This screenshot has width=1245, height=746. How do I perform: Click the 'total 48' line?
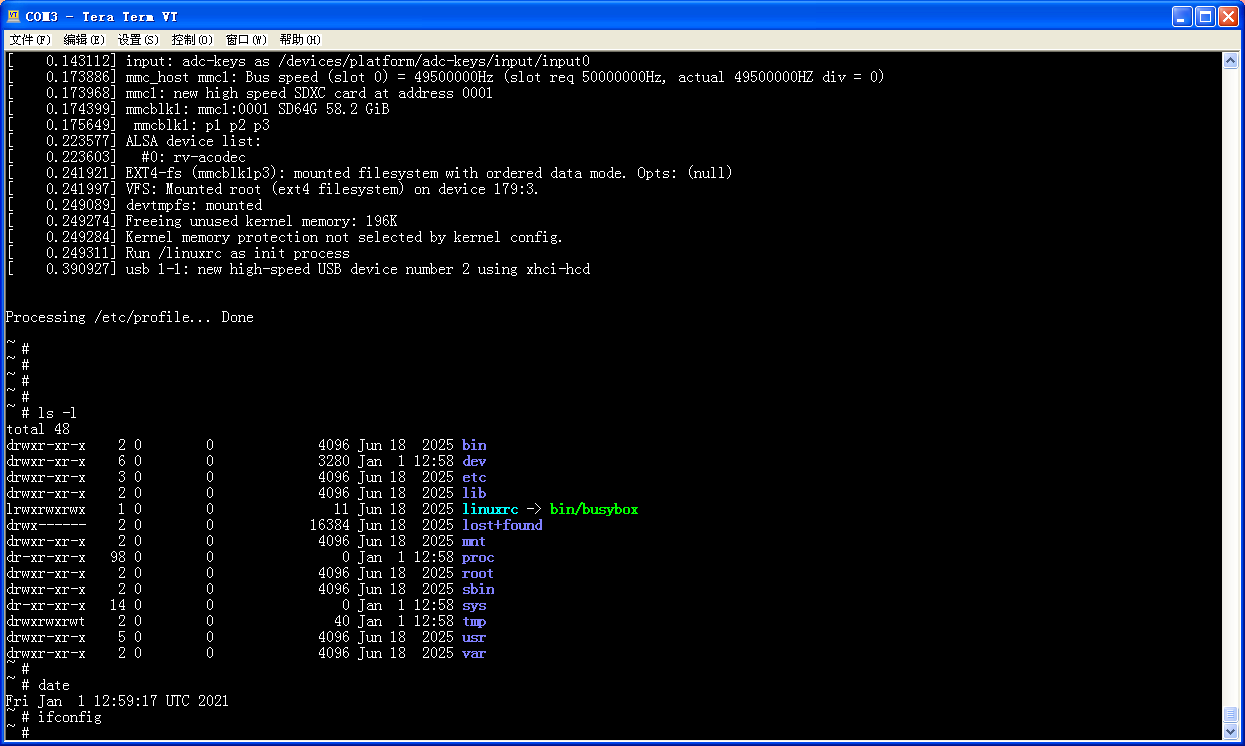click(38, 429)
